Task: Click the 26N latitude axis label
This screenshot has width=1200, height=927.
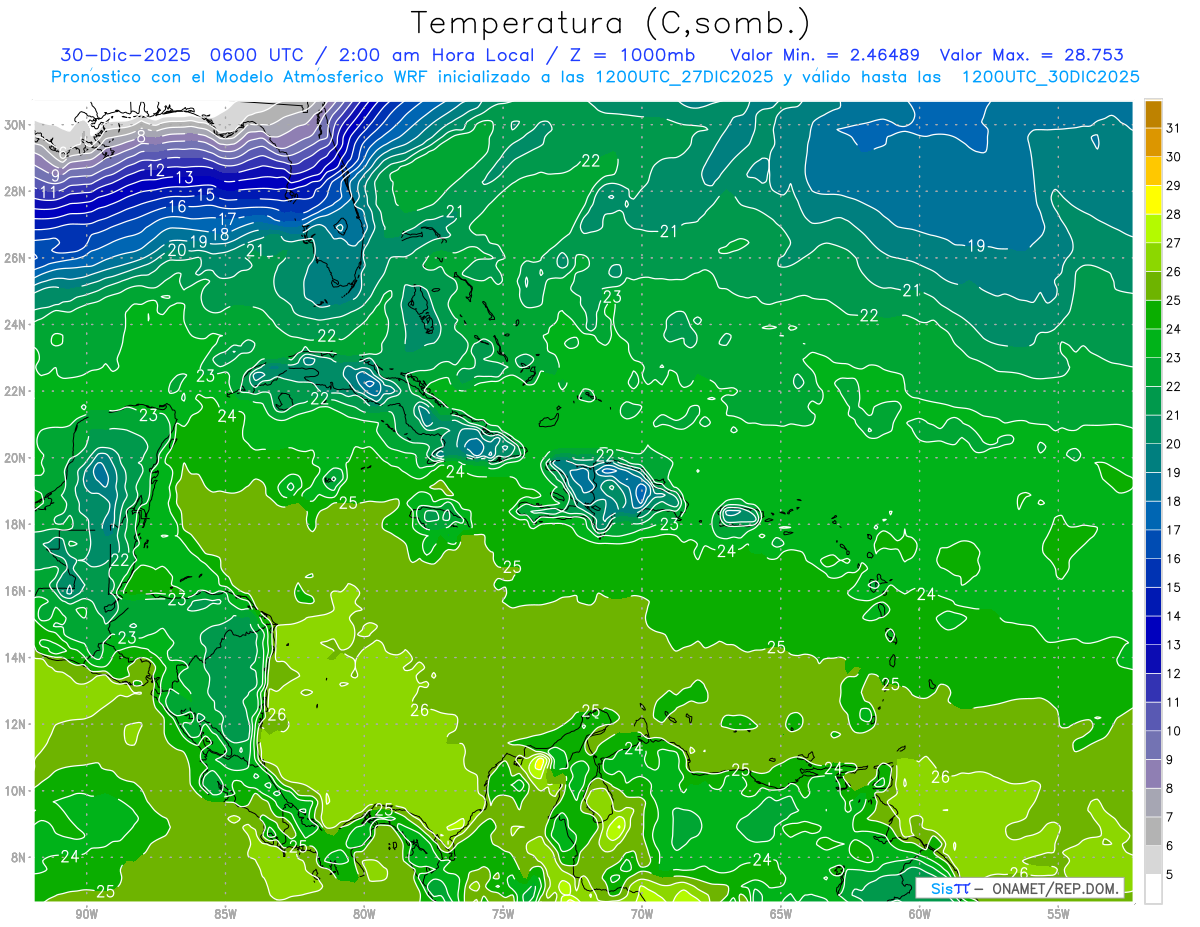Action: pyautogui.click(x=17, y=258)
